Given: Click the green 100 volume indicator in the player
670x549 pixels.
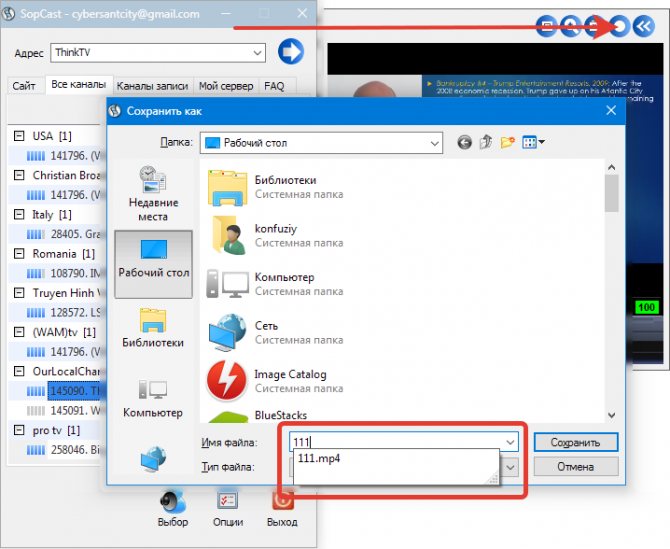Looking at the screenshot, I should [646, 307].
